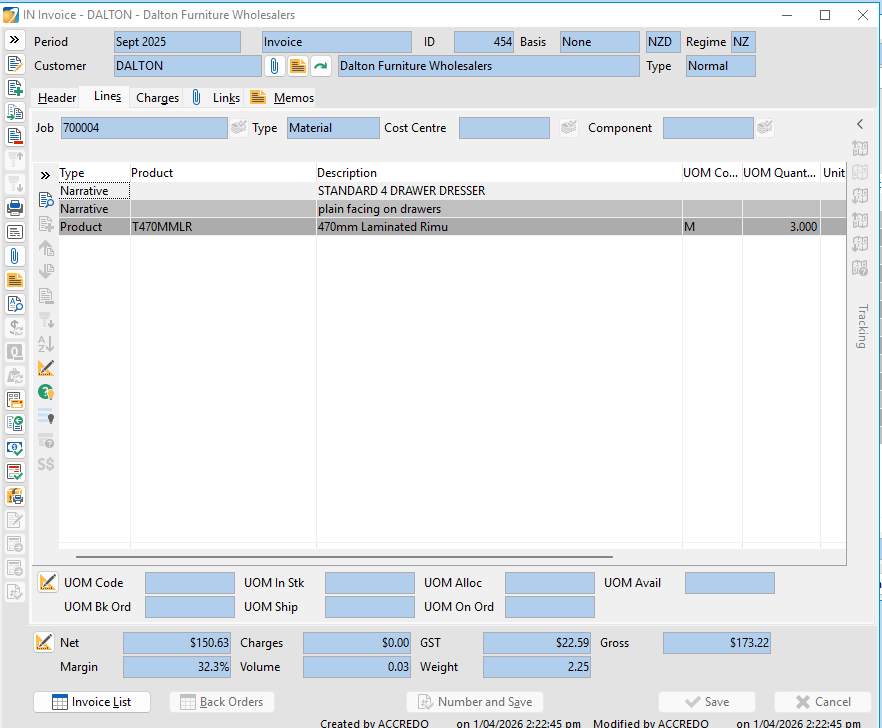882x728 pixels.
Task: Open the document type dropdown showing Invoice
Action: [x=336, y=42]
